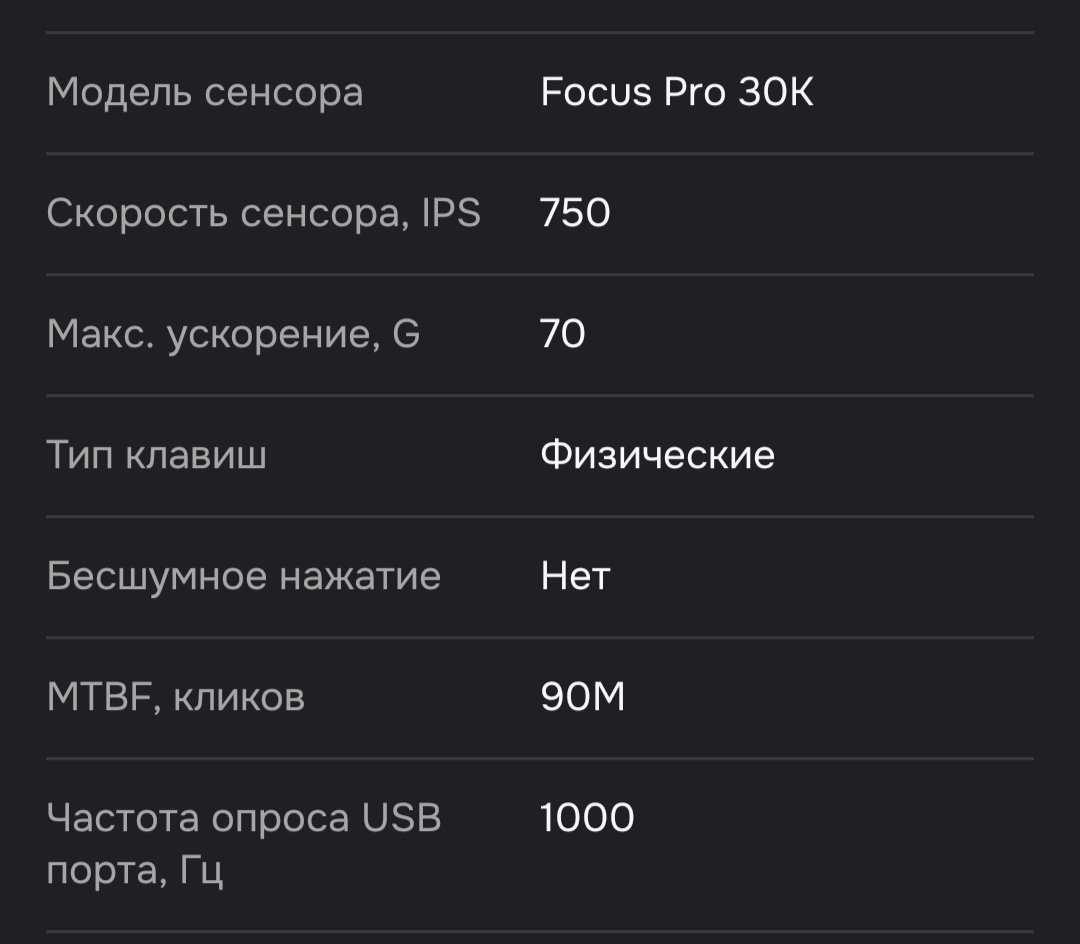Screen dimensions: 1080x944
Task: Select the "Физические" key type value
Action: tap(657, 456)
